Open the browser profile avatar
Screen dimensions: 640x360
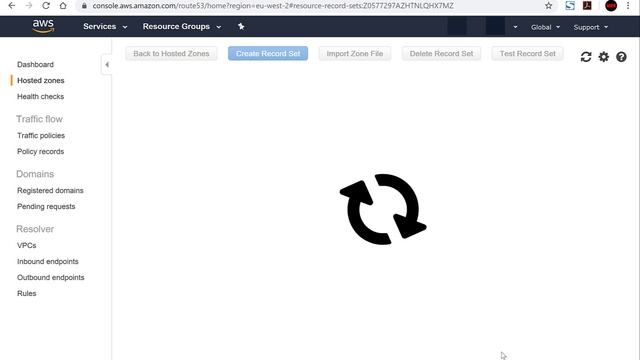click(x=611, y=6)
